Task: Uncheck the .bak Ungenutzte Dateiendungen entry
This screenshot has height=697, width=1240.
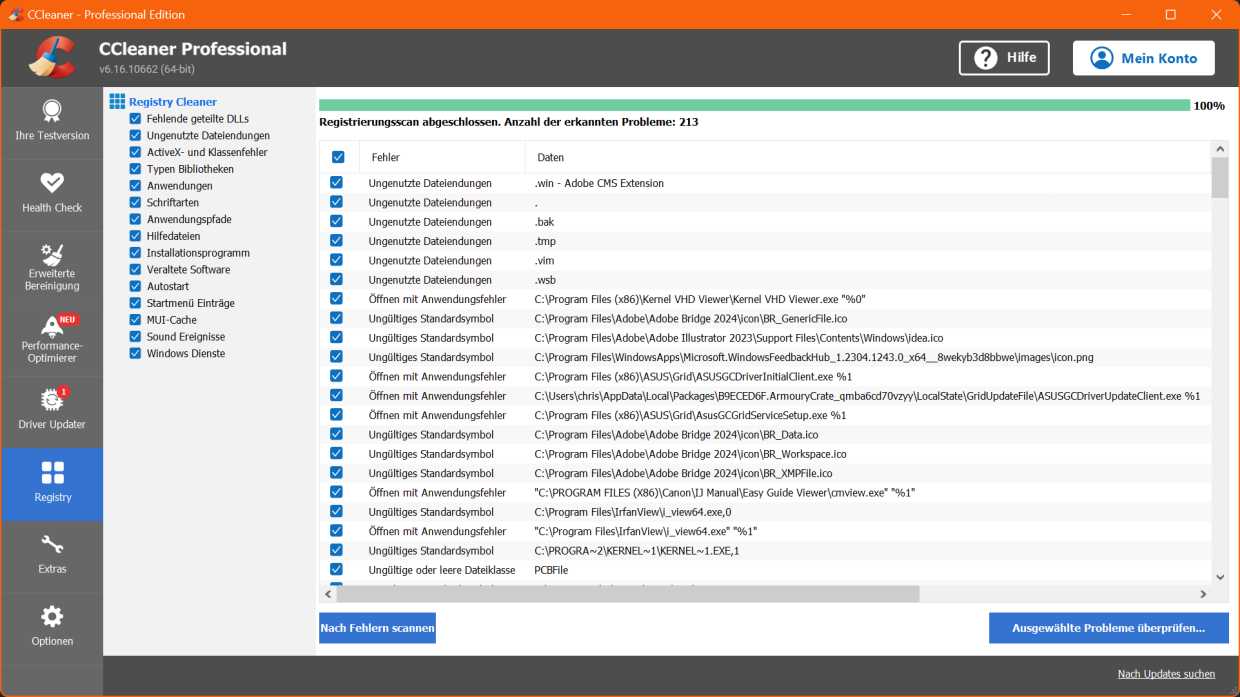Action: pos(337,221)
